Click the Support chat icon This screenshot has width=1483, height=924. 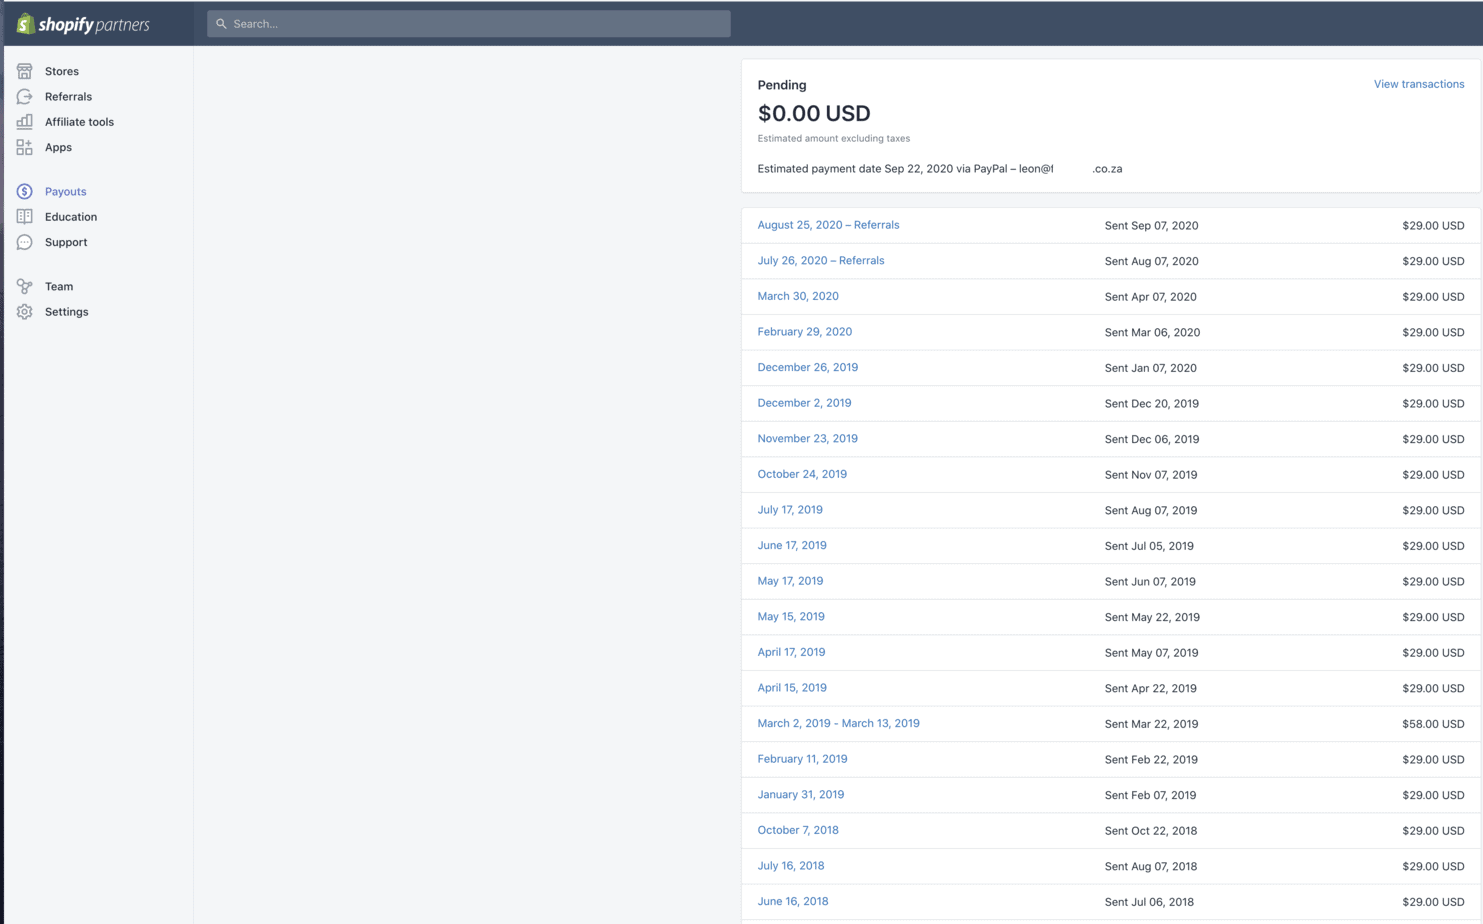coord(24,242)
